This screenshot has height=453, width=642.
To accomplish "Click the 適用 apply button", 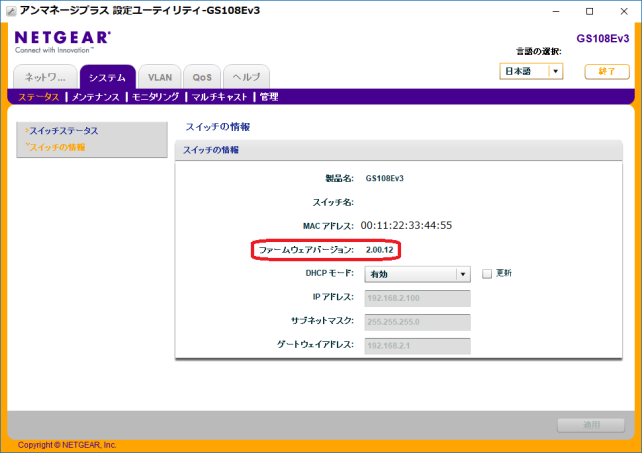I will [591, 425].
